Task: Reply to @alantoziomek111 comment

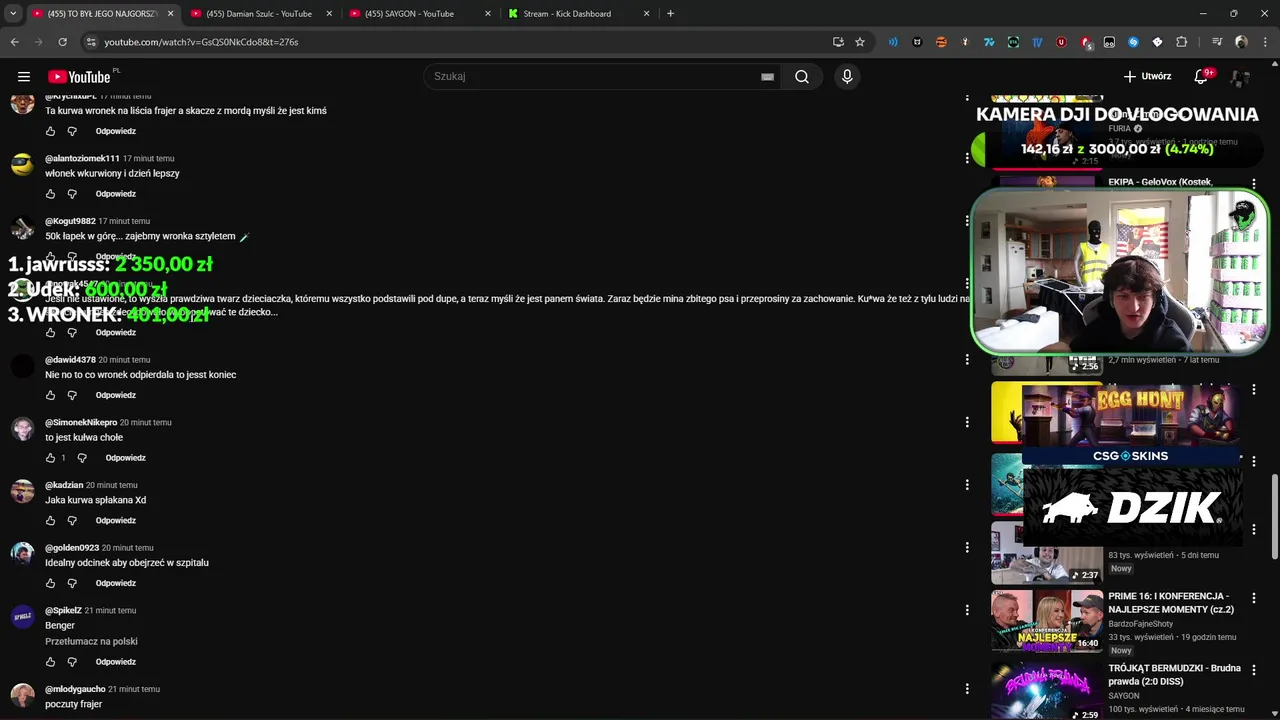Action: tap(116, 194)
